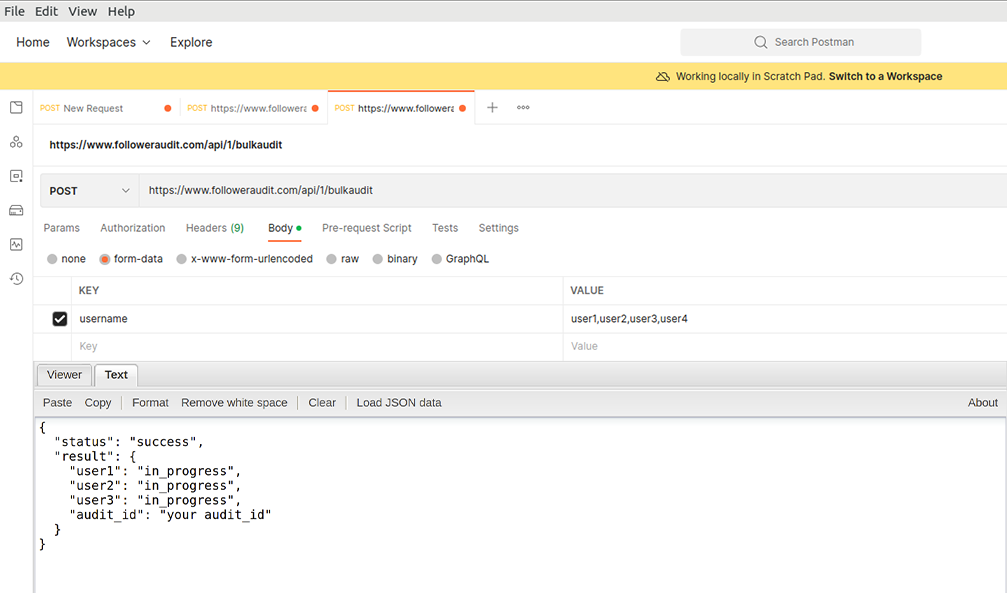Click the "user1": "in_progress" line
This screenshot has width=1007, height=593.
tap(155, 472)
